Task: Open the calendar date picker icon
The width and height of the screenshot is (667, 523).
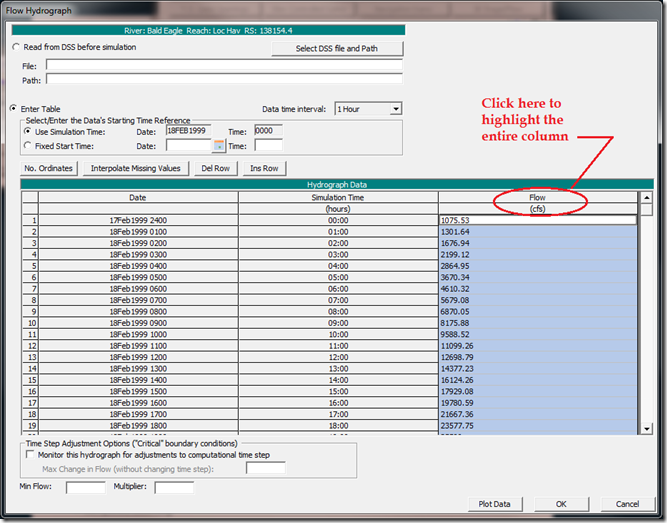Action: point(219,146)
